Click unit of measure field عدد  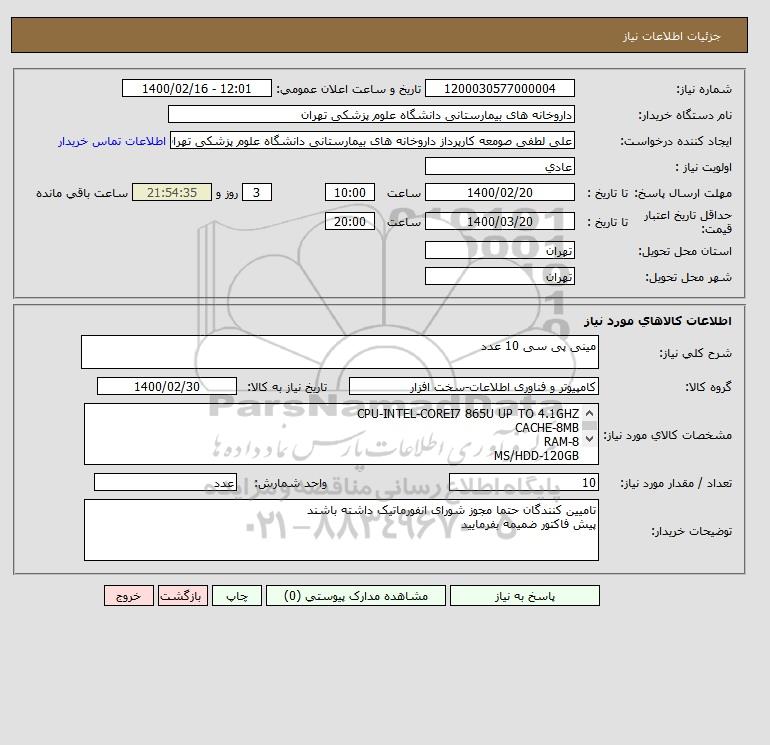tap(165, 482)
